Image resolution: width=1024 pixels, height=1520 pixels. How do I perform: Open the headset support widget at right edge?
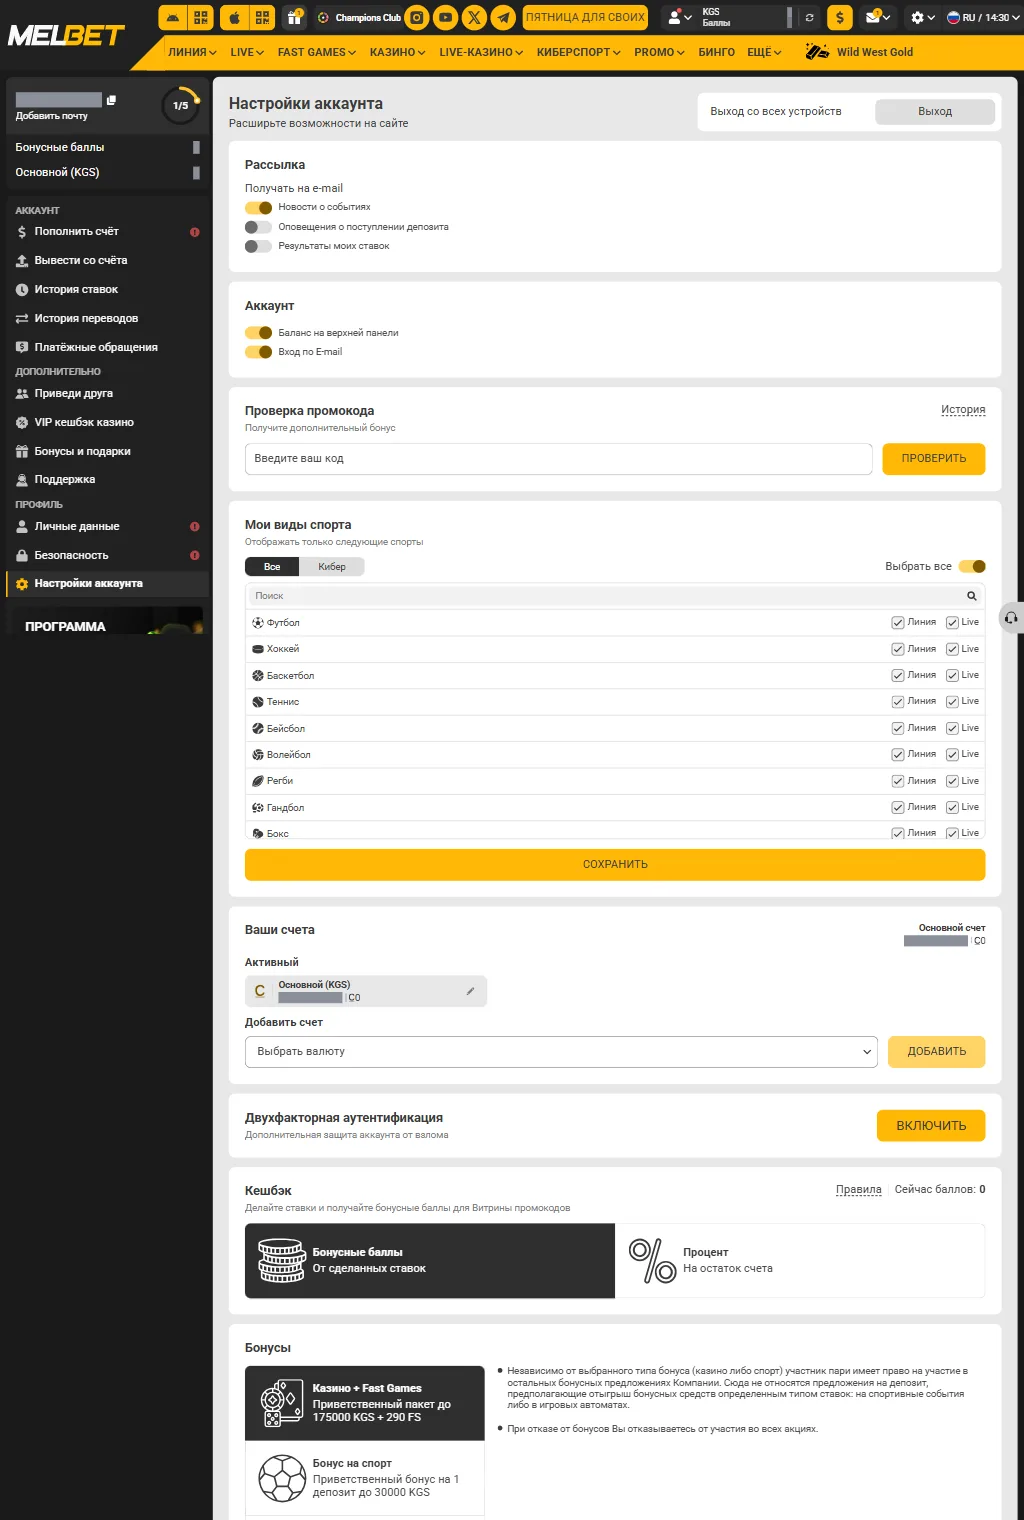click(1011, 617)
